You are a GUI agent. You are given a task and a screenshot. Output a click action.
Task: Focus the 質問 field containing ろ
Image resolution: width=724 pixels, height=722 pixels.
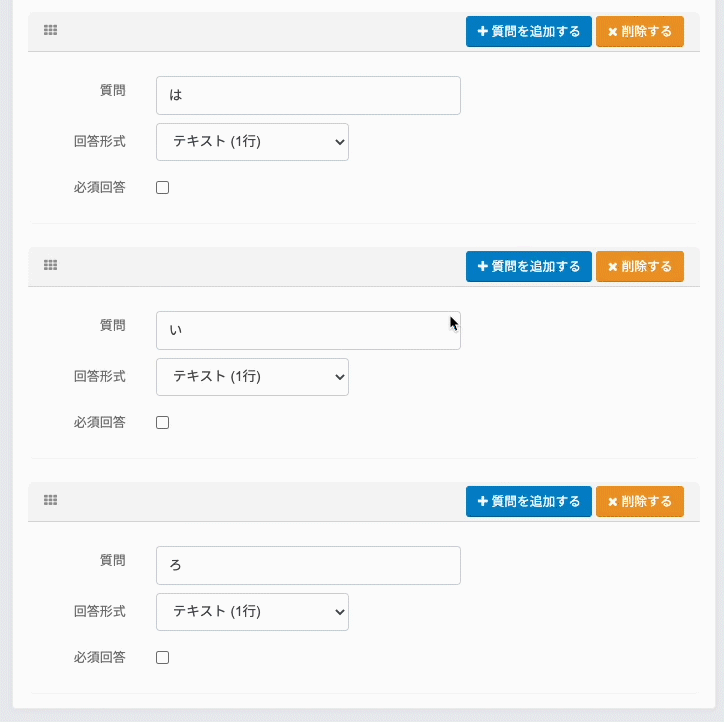[308, 566]
